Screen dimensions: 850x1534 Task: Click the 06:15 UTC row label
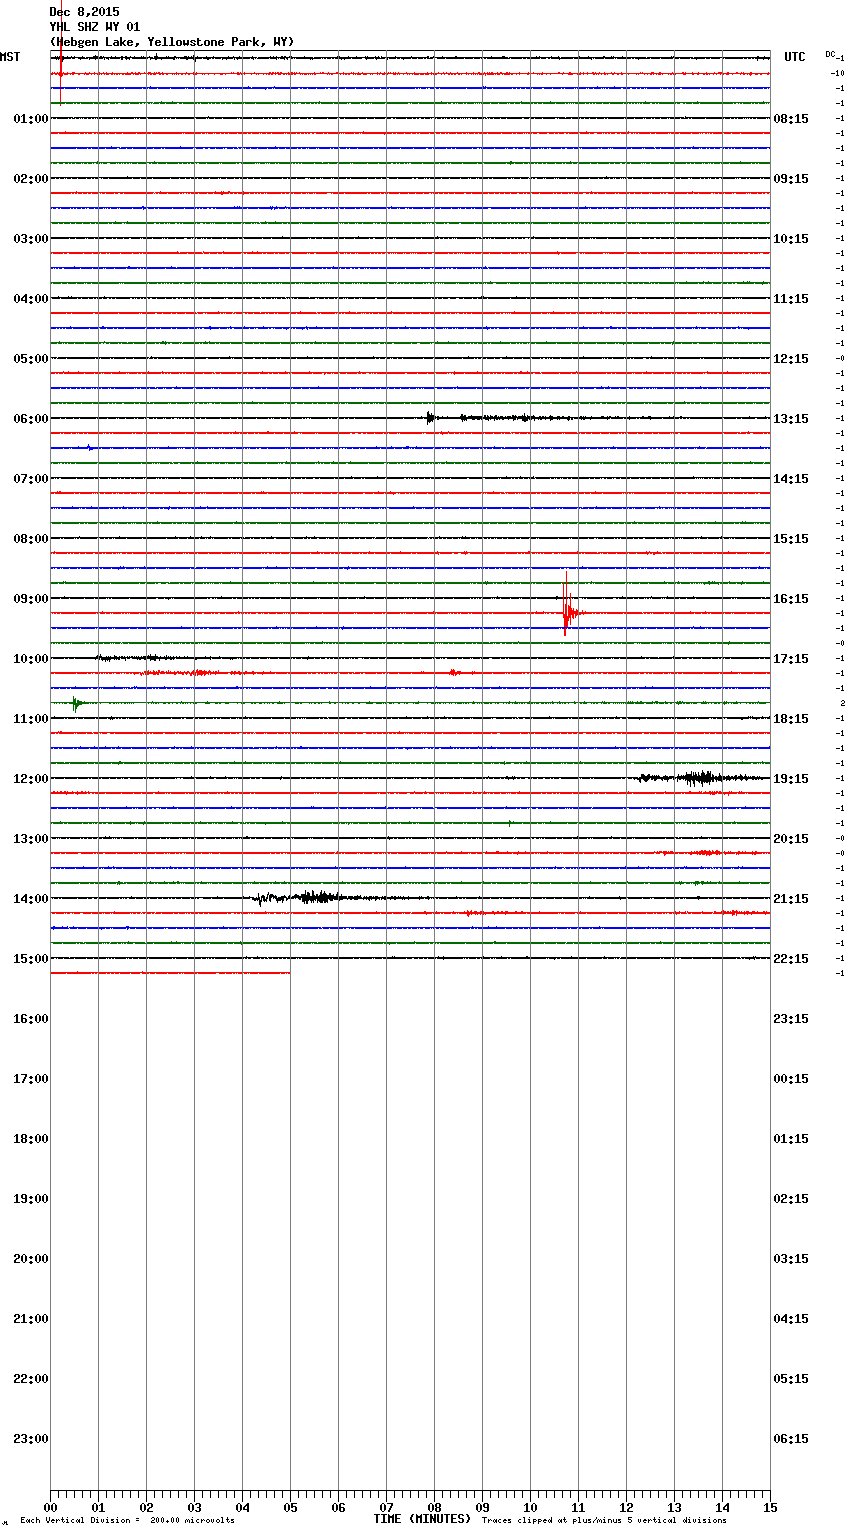tap(791, 1439)
